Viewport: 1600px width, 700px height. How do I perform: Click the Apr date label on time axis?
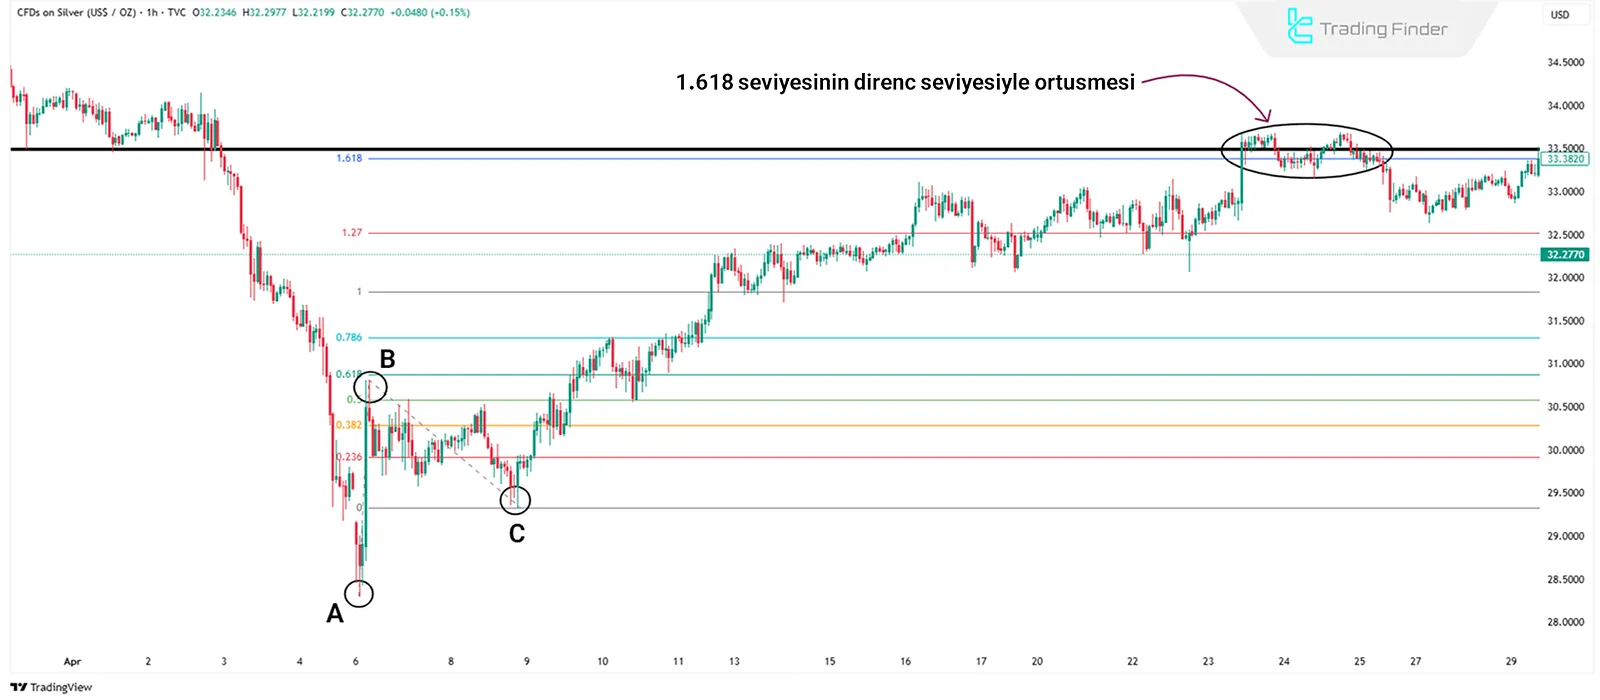point(72,662)
